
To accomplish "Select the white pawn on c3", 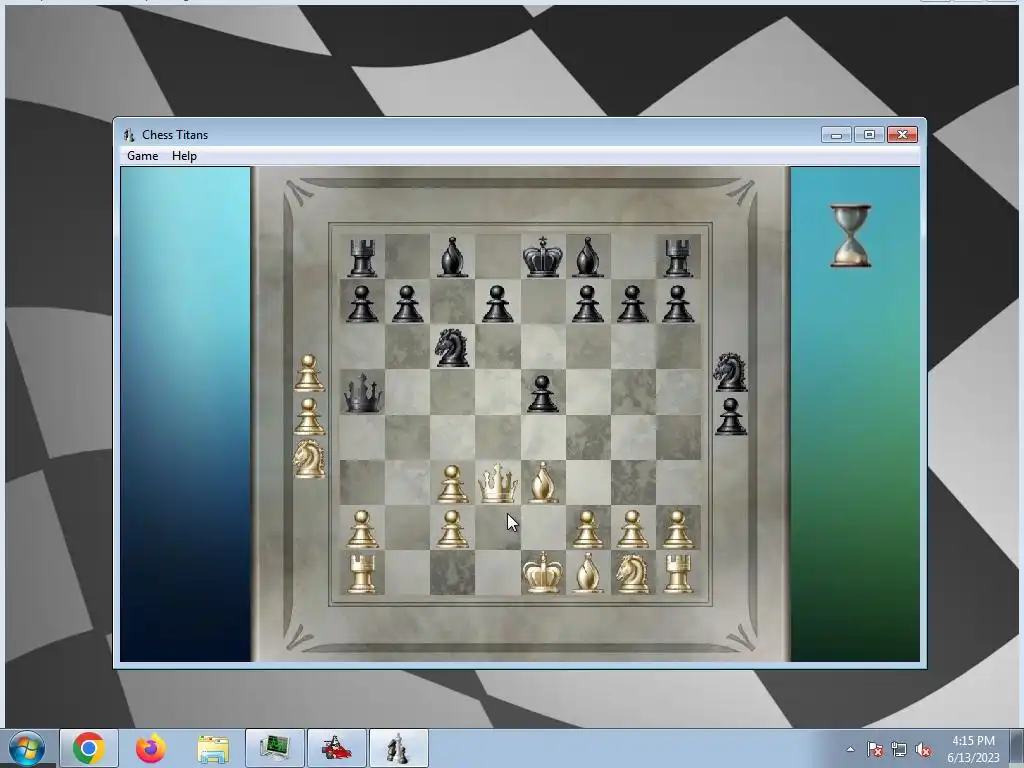I will point(453,484).
